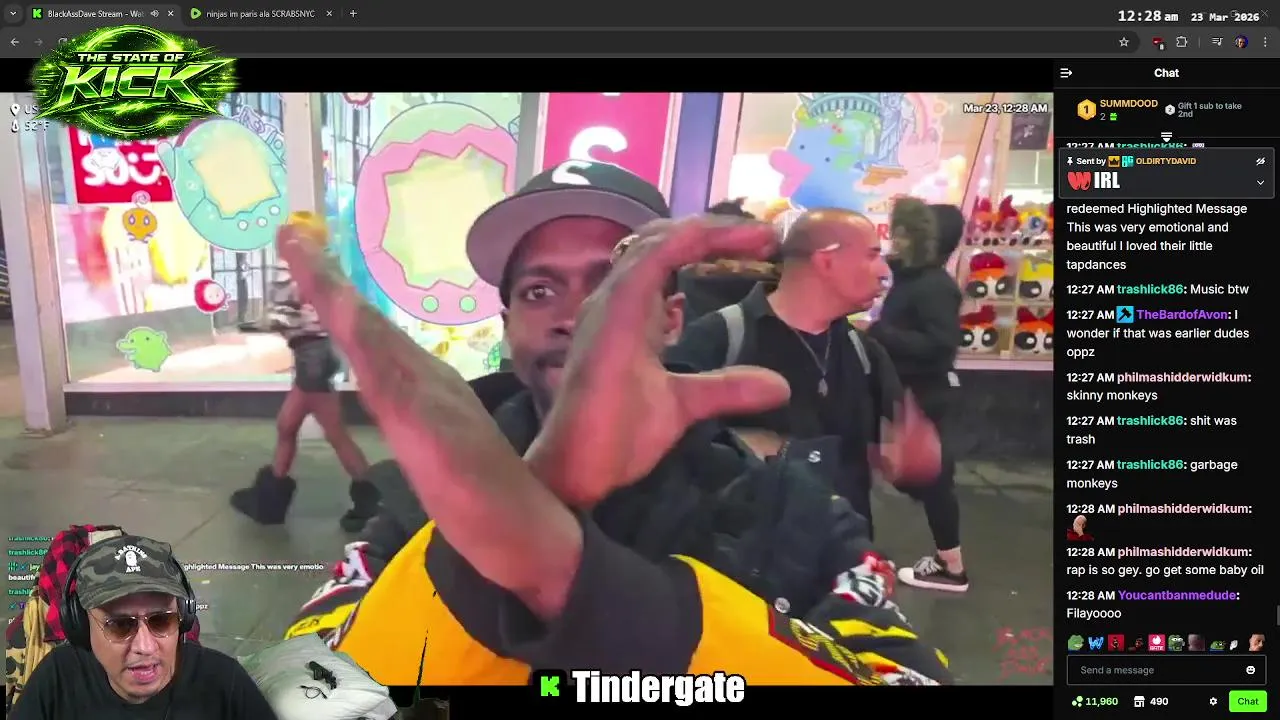The image size is (1280, 720).
Task: Open SUMMDOOD's leaderboard entry
Action: point(1117,109)
